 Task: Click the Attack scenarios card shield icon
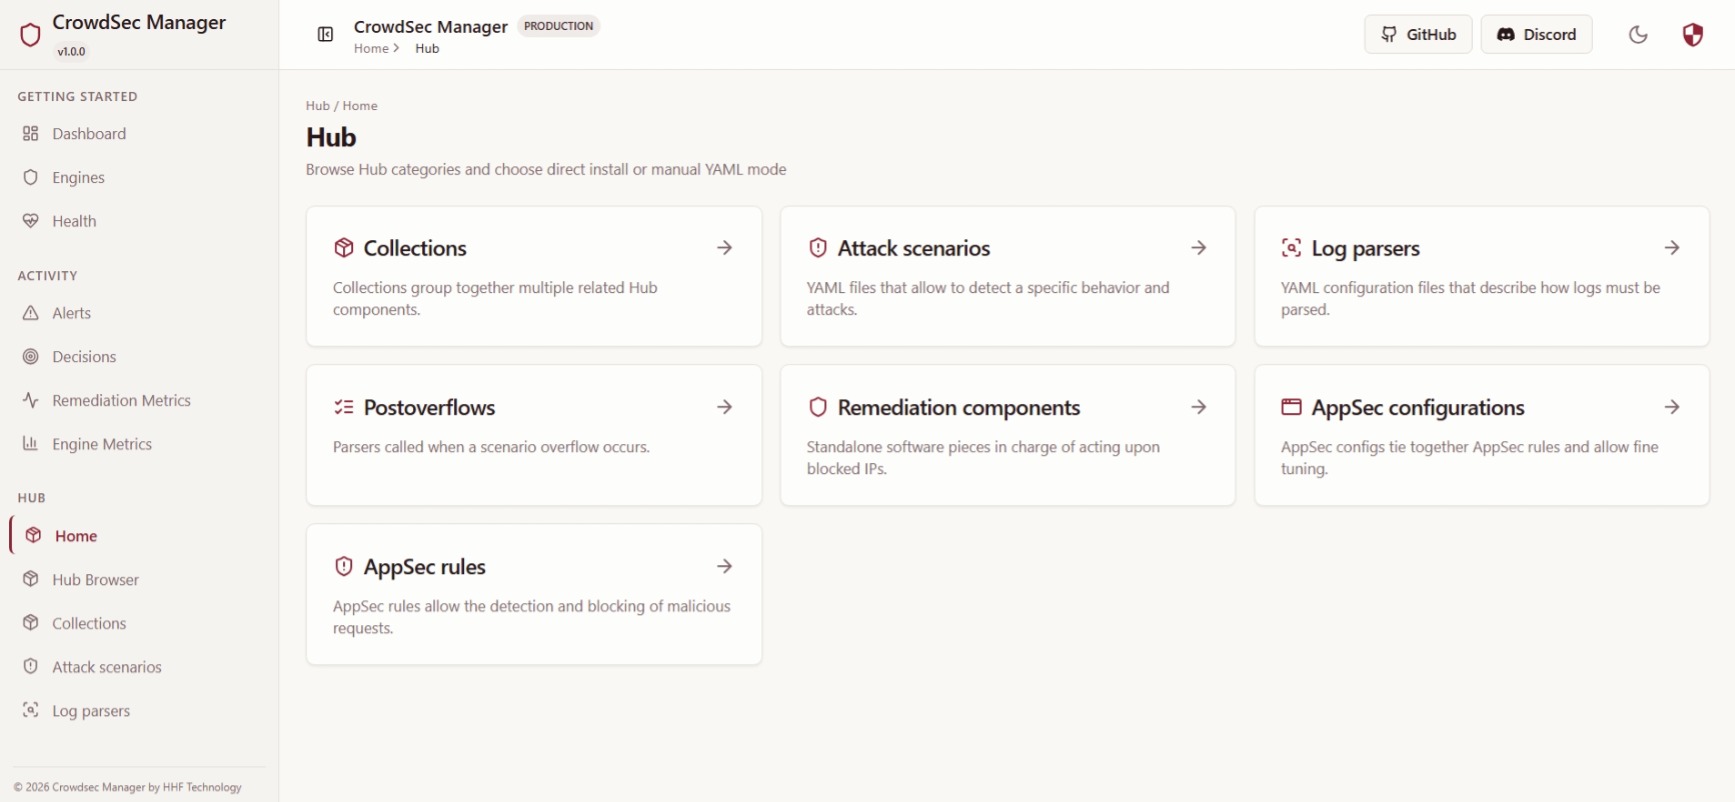(818, 248)
